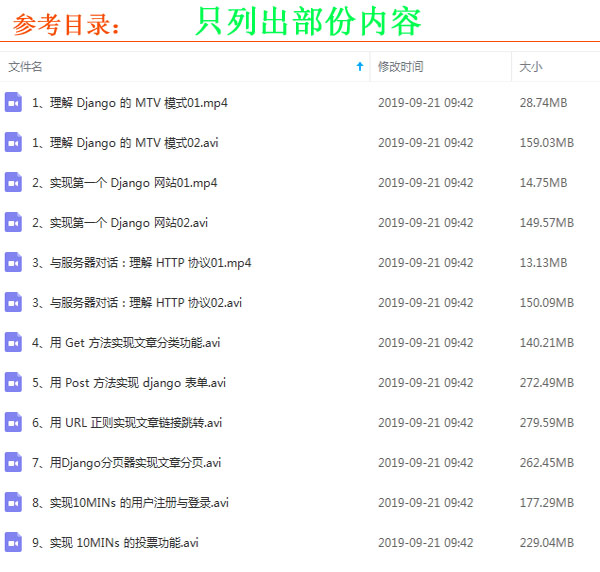Viewport: 600px width, 572px height.
Task: Click video icon for 实现第一个 Django 网站02.avi
Action: point(13,222)
